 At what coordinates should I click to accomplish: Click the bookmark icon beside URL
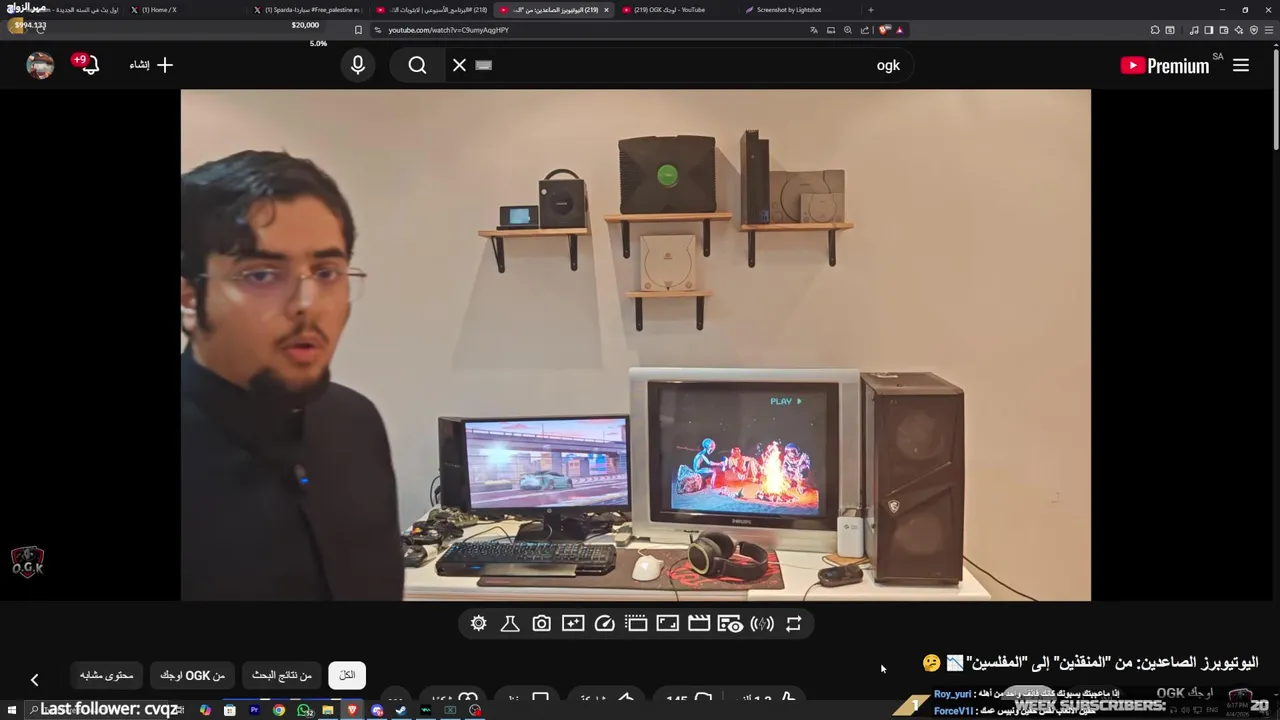point(358,30)
